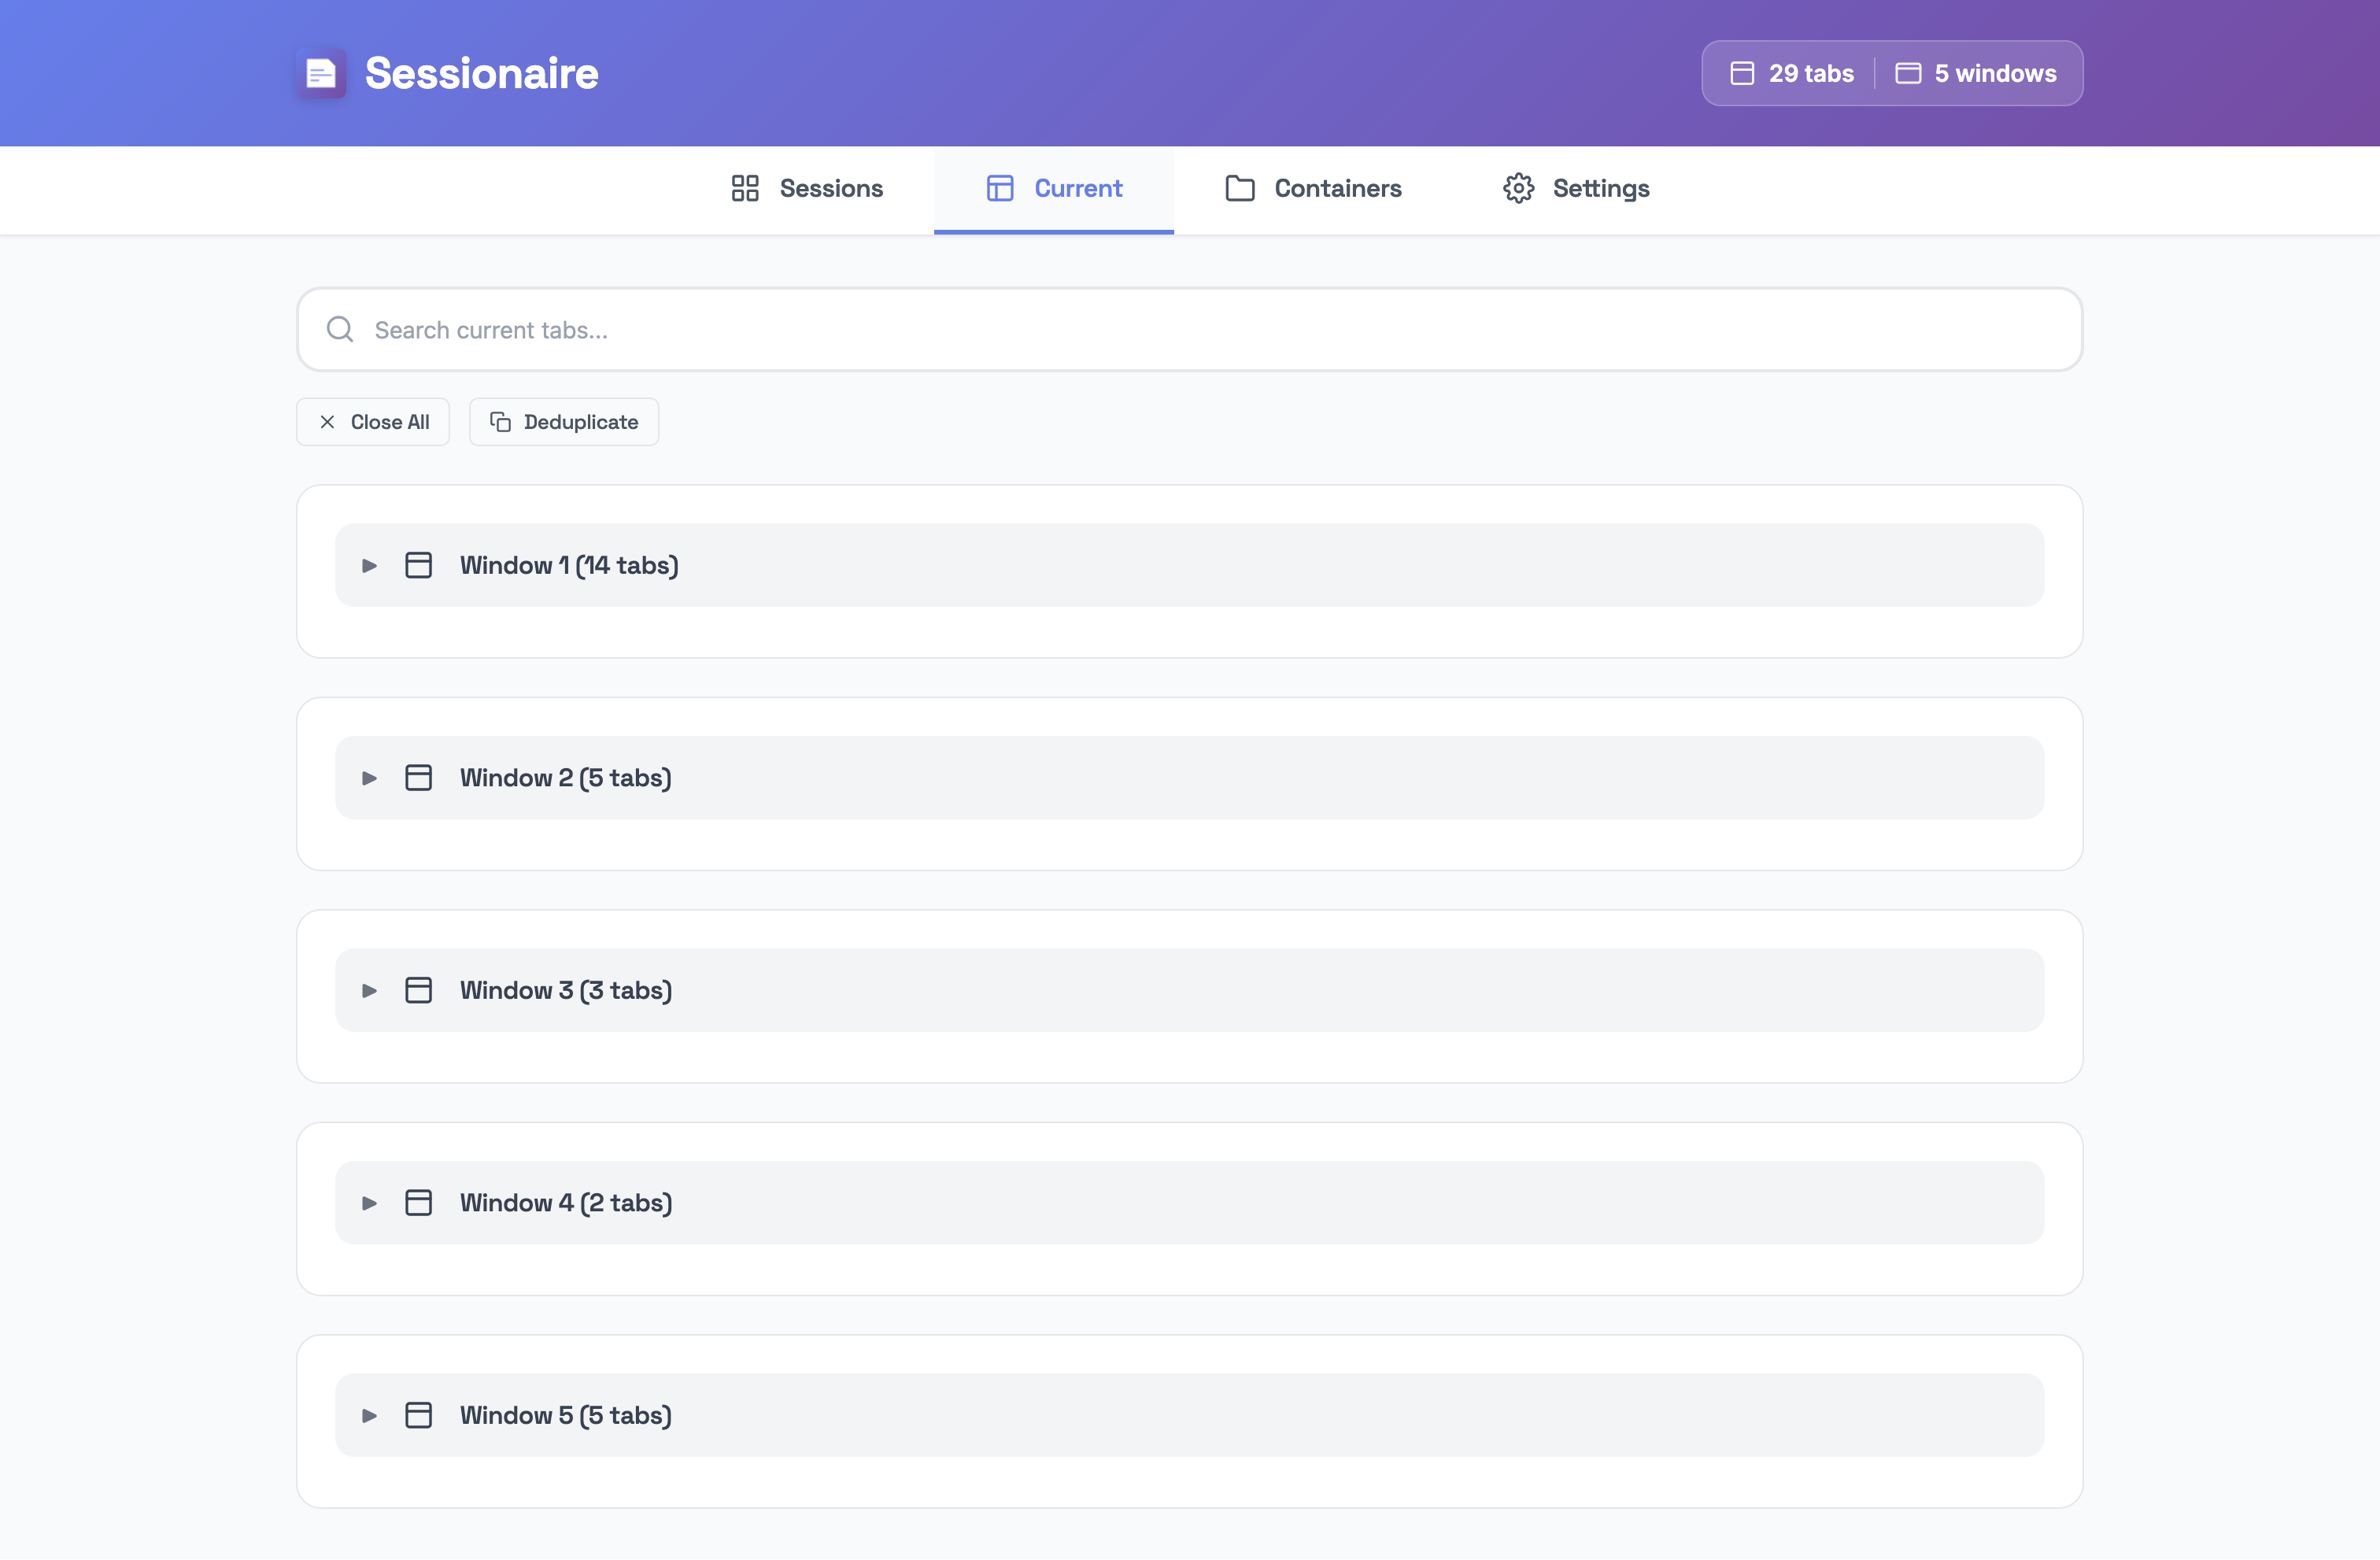Click the magnifier icon in the search bar
The height and width of the screenshot is (1560, 2380).
pos(339,329)
